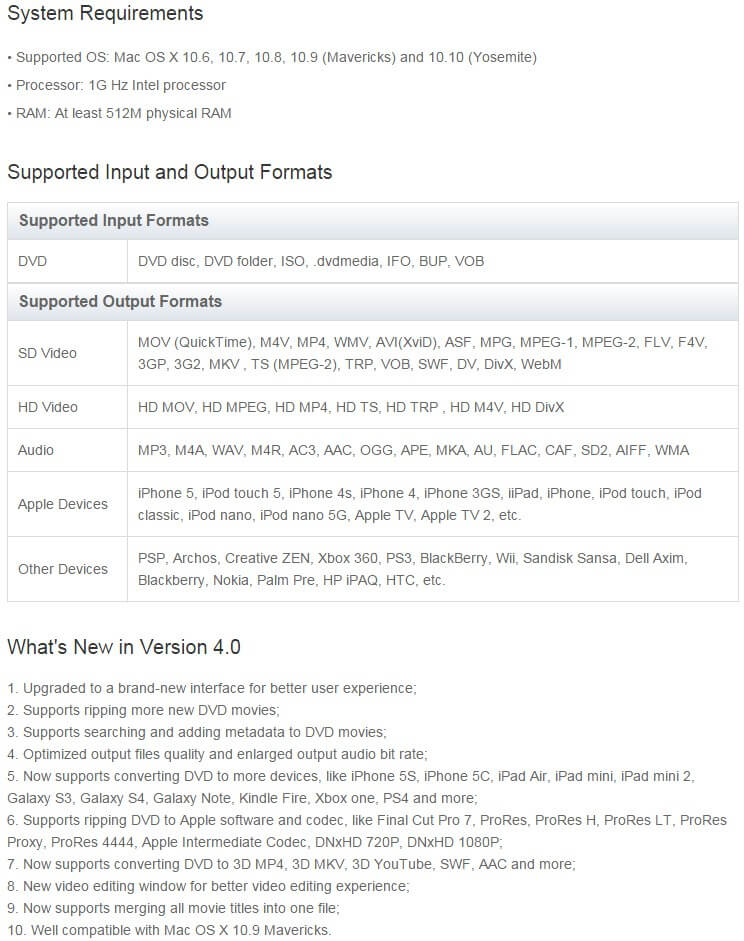Click the Supported Input and Output Formats heading
The height and width of the screenshot is (941, 744).
pos(169,172)
